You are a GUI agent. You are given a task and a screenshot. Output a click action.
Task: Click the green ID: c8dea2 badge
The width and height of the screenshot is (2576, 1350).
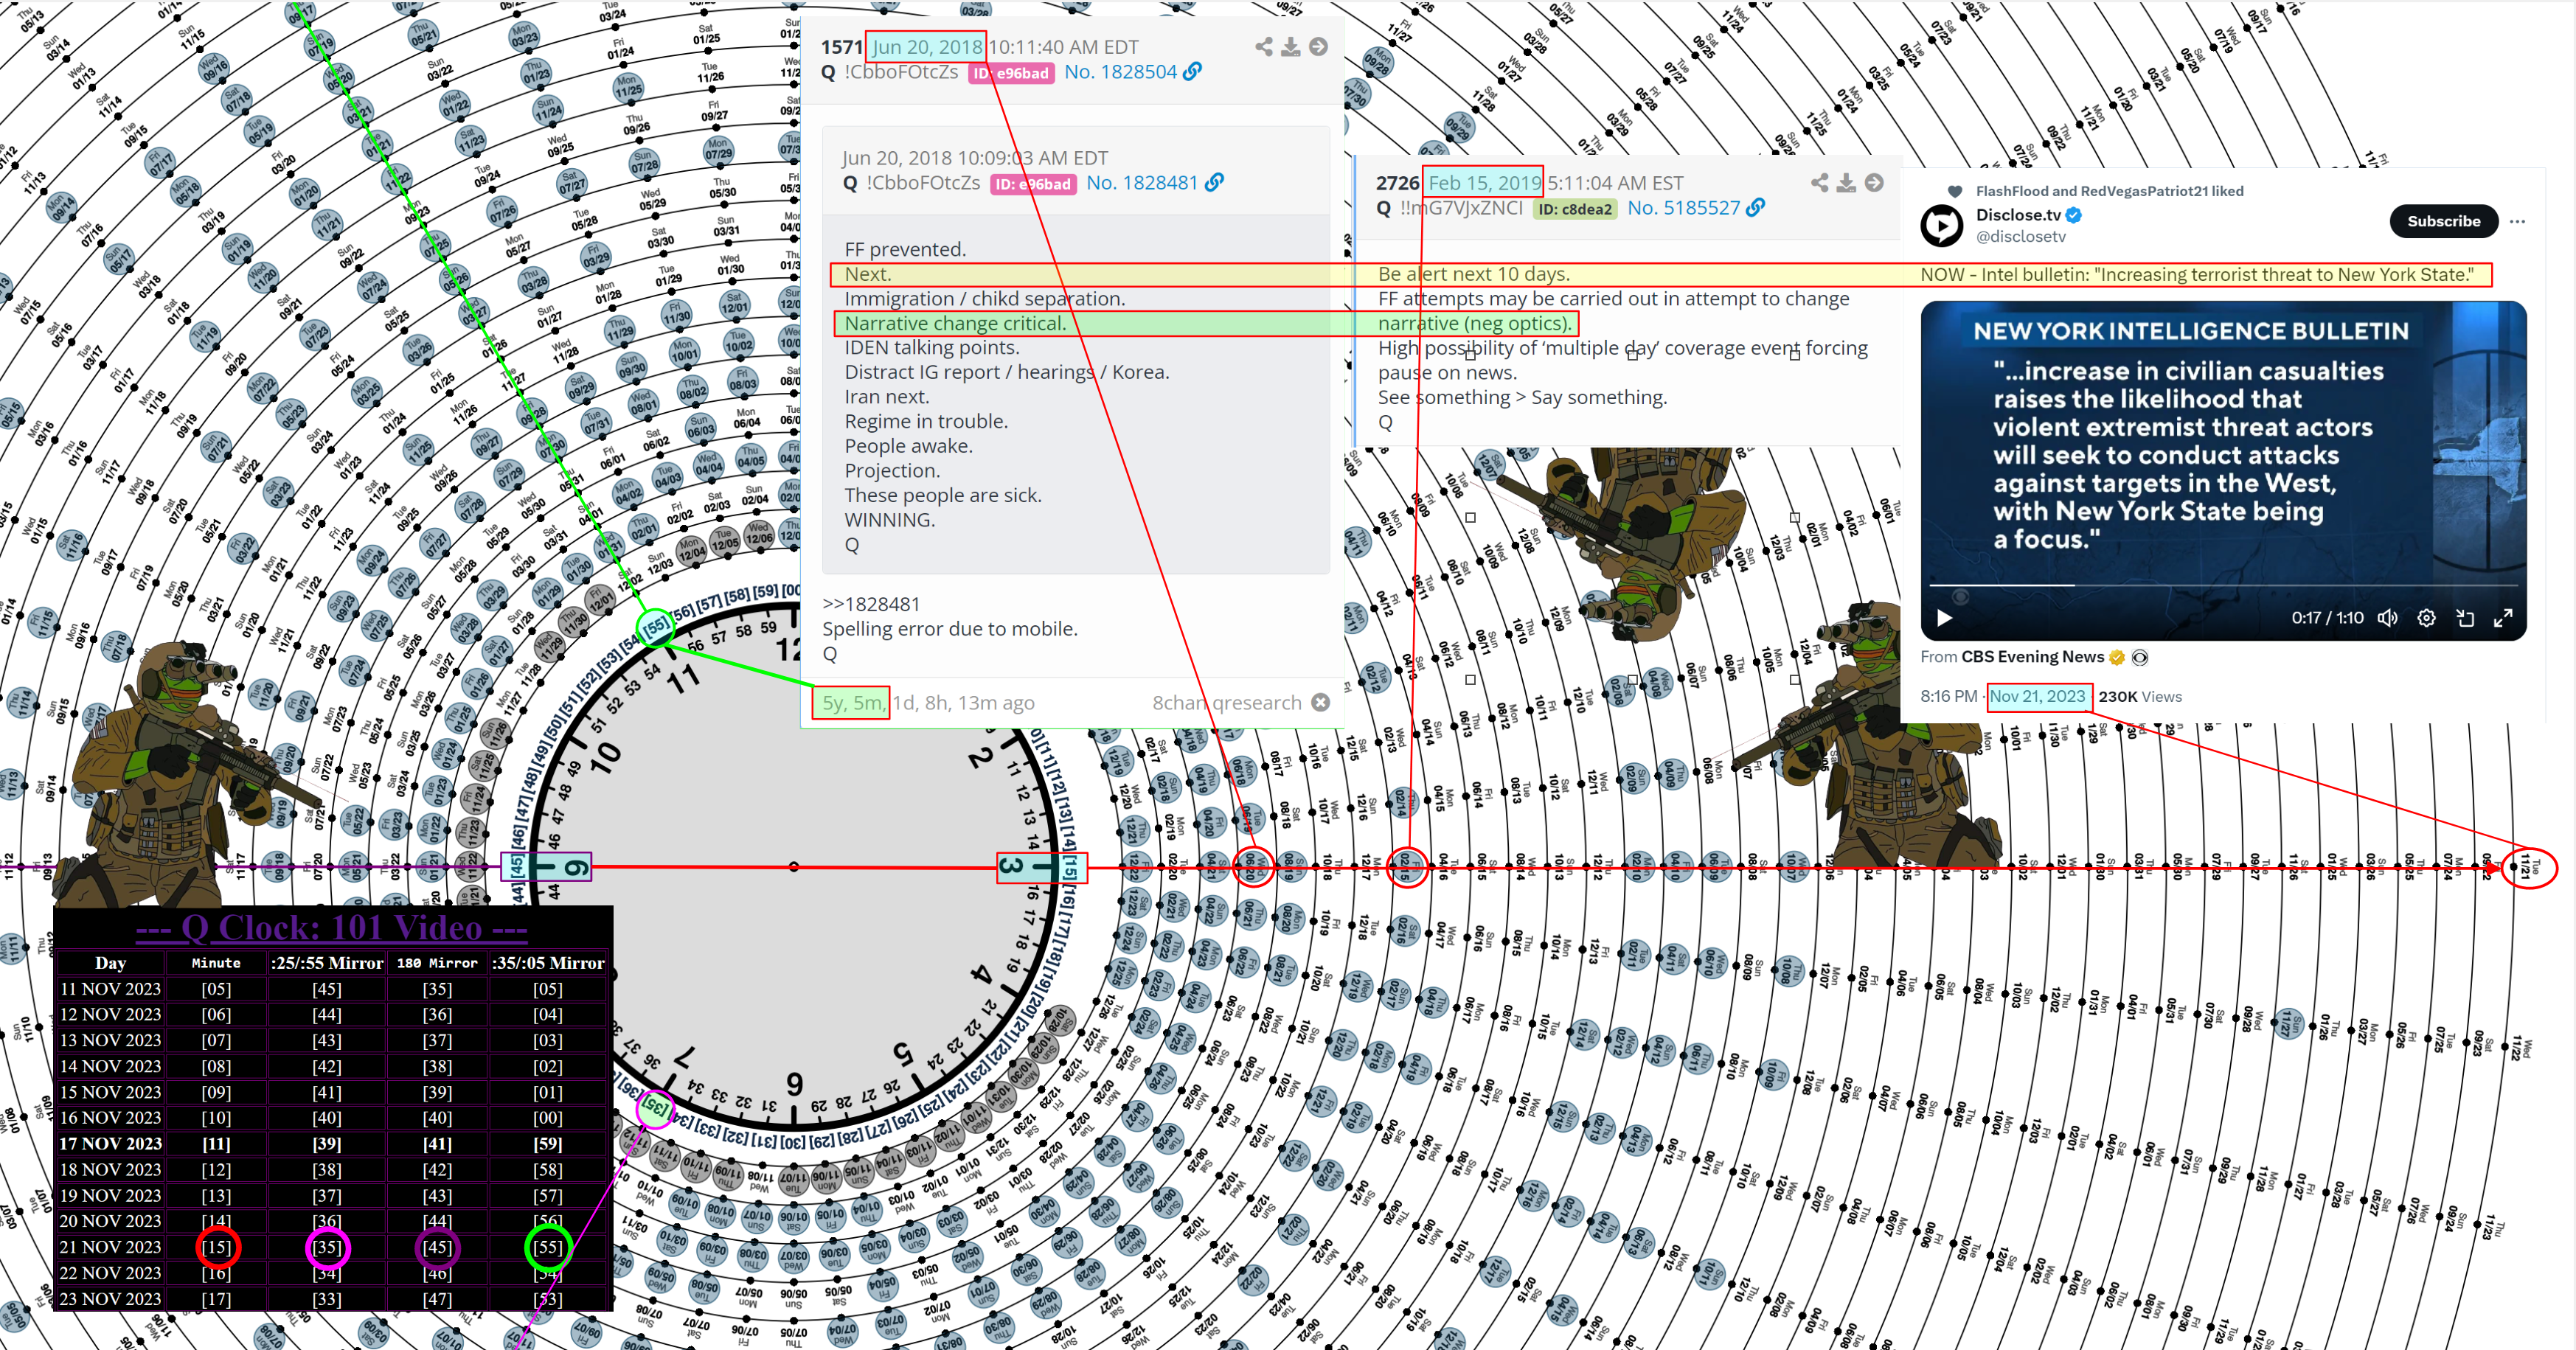pyautogui.click(x=1574, y=209)
